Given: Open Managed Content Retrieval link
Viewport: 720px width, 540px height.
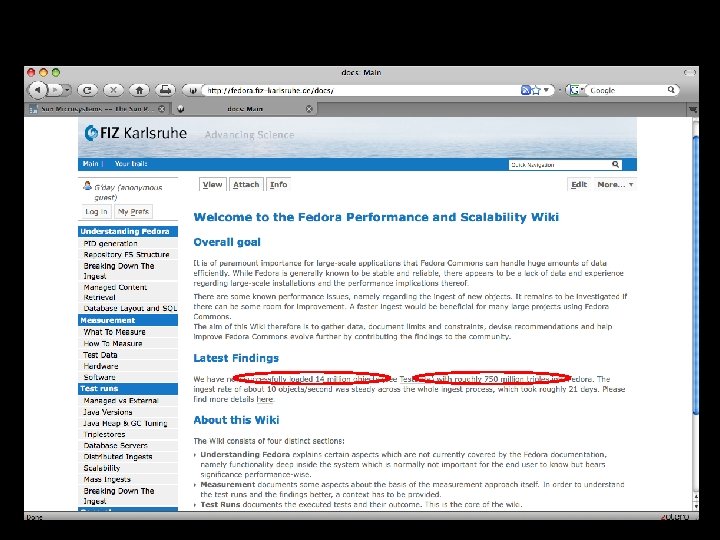Looking at the screenshot, I should pos(115,292).
